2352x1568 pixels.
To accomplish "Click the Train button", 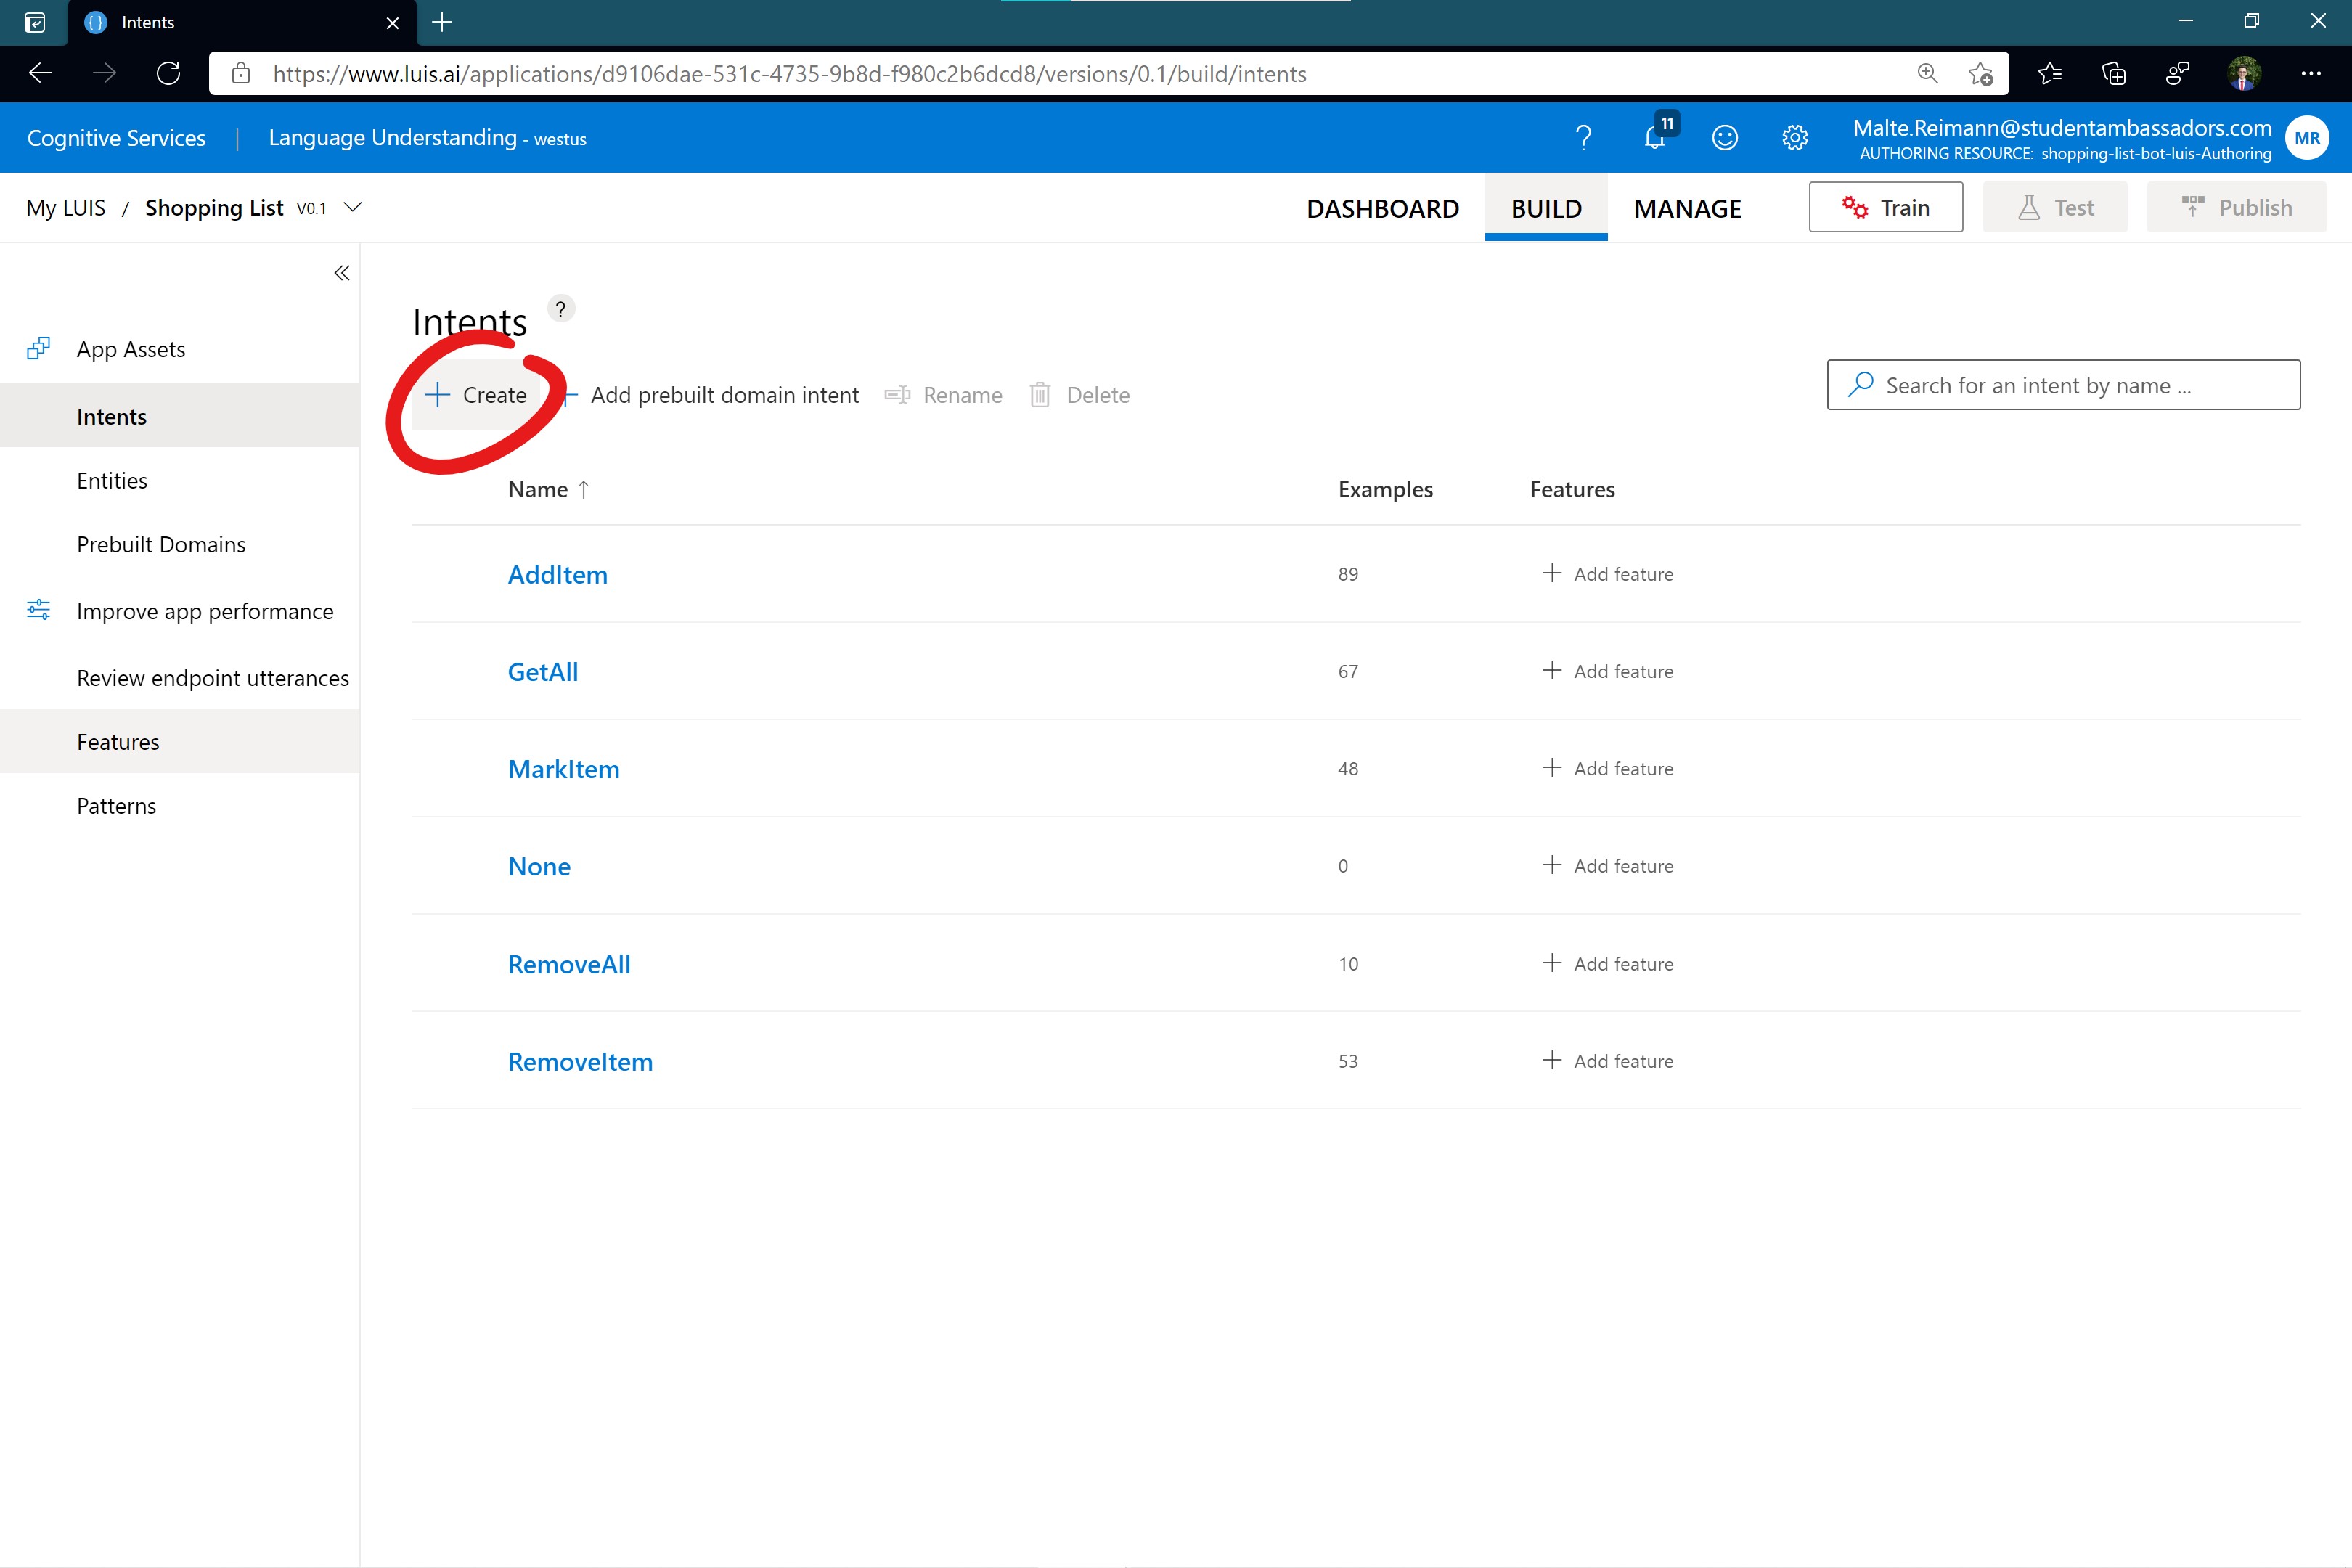I will tap(1885, 207).
